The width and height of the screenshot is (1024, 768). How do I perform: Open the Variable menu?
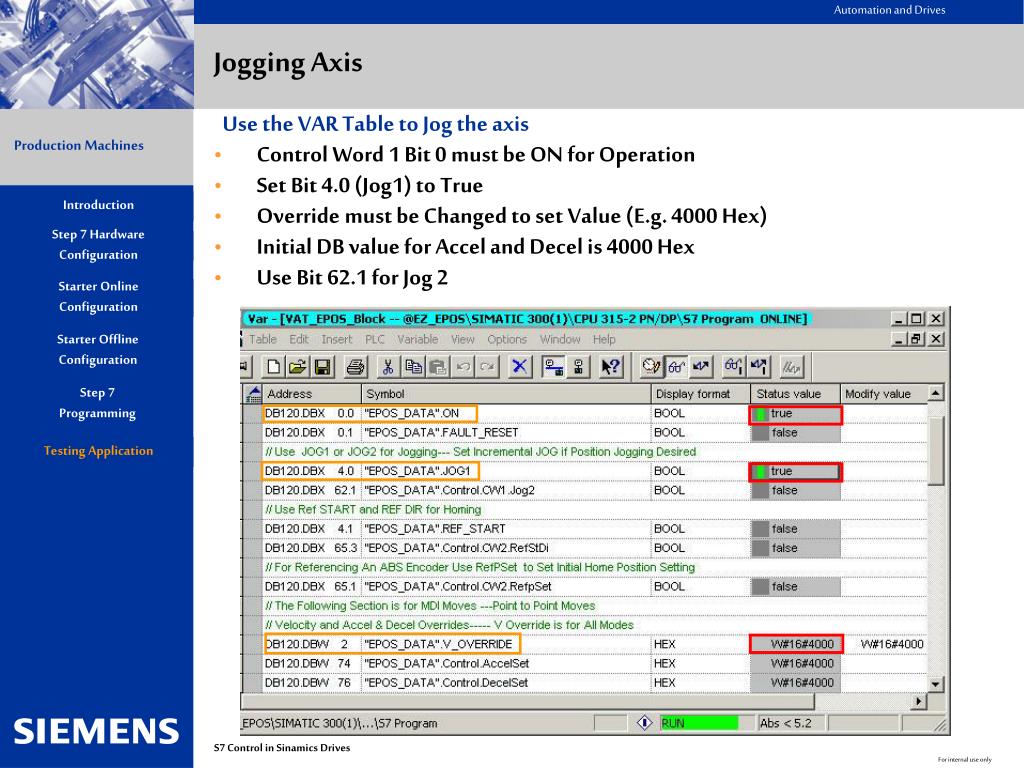click(x=418, y=340)
